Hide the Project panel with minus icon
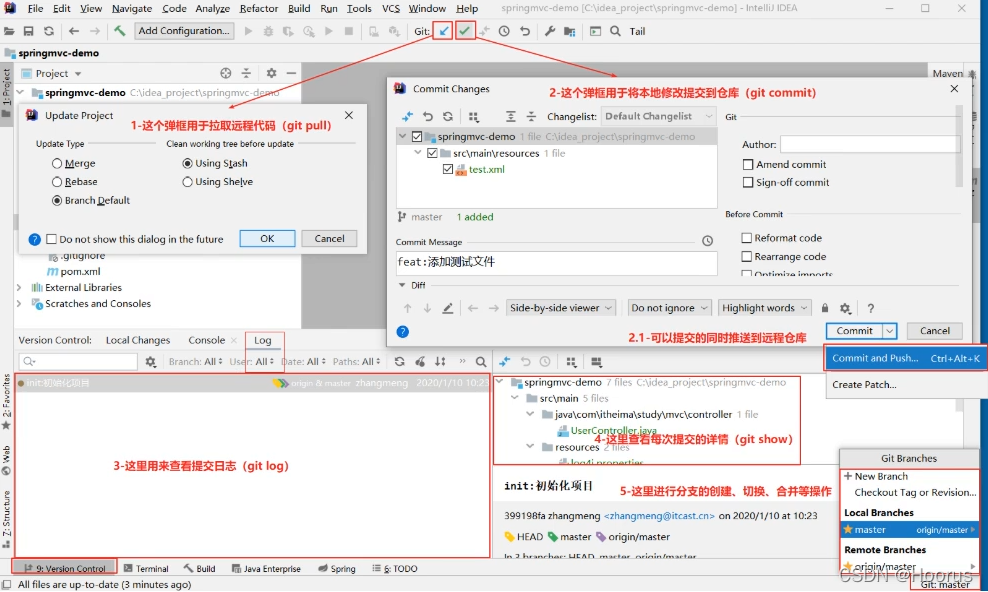This screenshot has height=592, width=988. [x=291, y=73]
